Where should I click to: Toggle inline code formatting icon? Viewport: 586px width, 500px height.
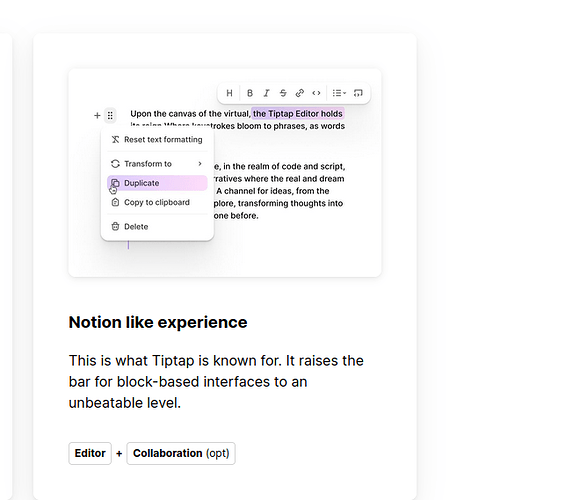pyautogui.click(x=316, y=93)
